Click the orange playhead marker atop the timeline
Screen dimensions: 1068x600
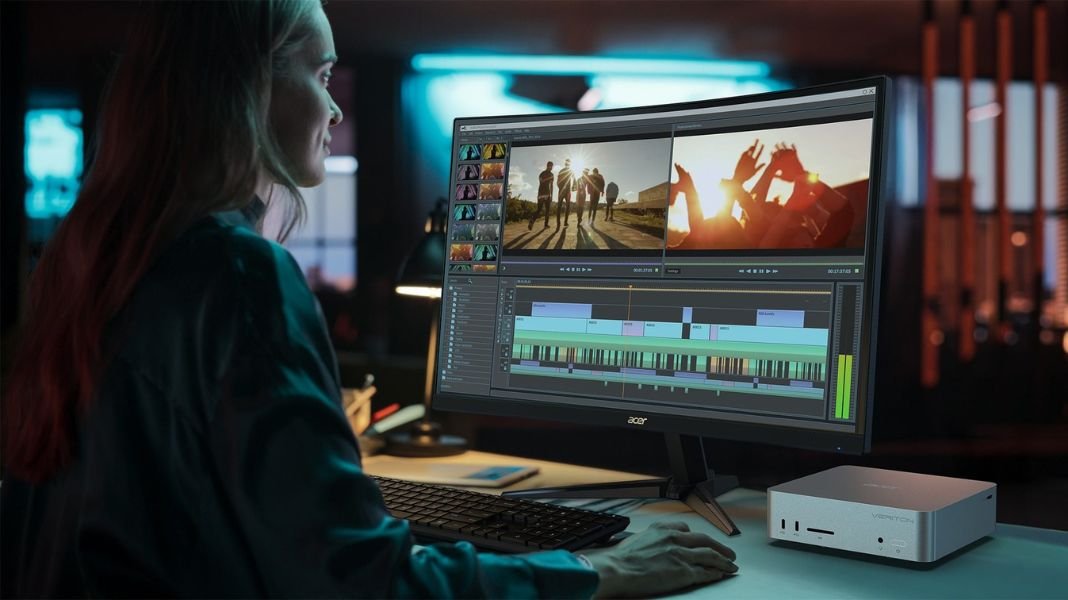[630, 288]
